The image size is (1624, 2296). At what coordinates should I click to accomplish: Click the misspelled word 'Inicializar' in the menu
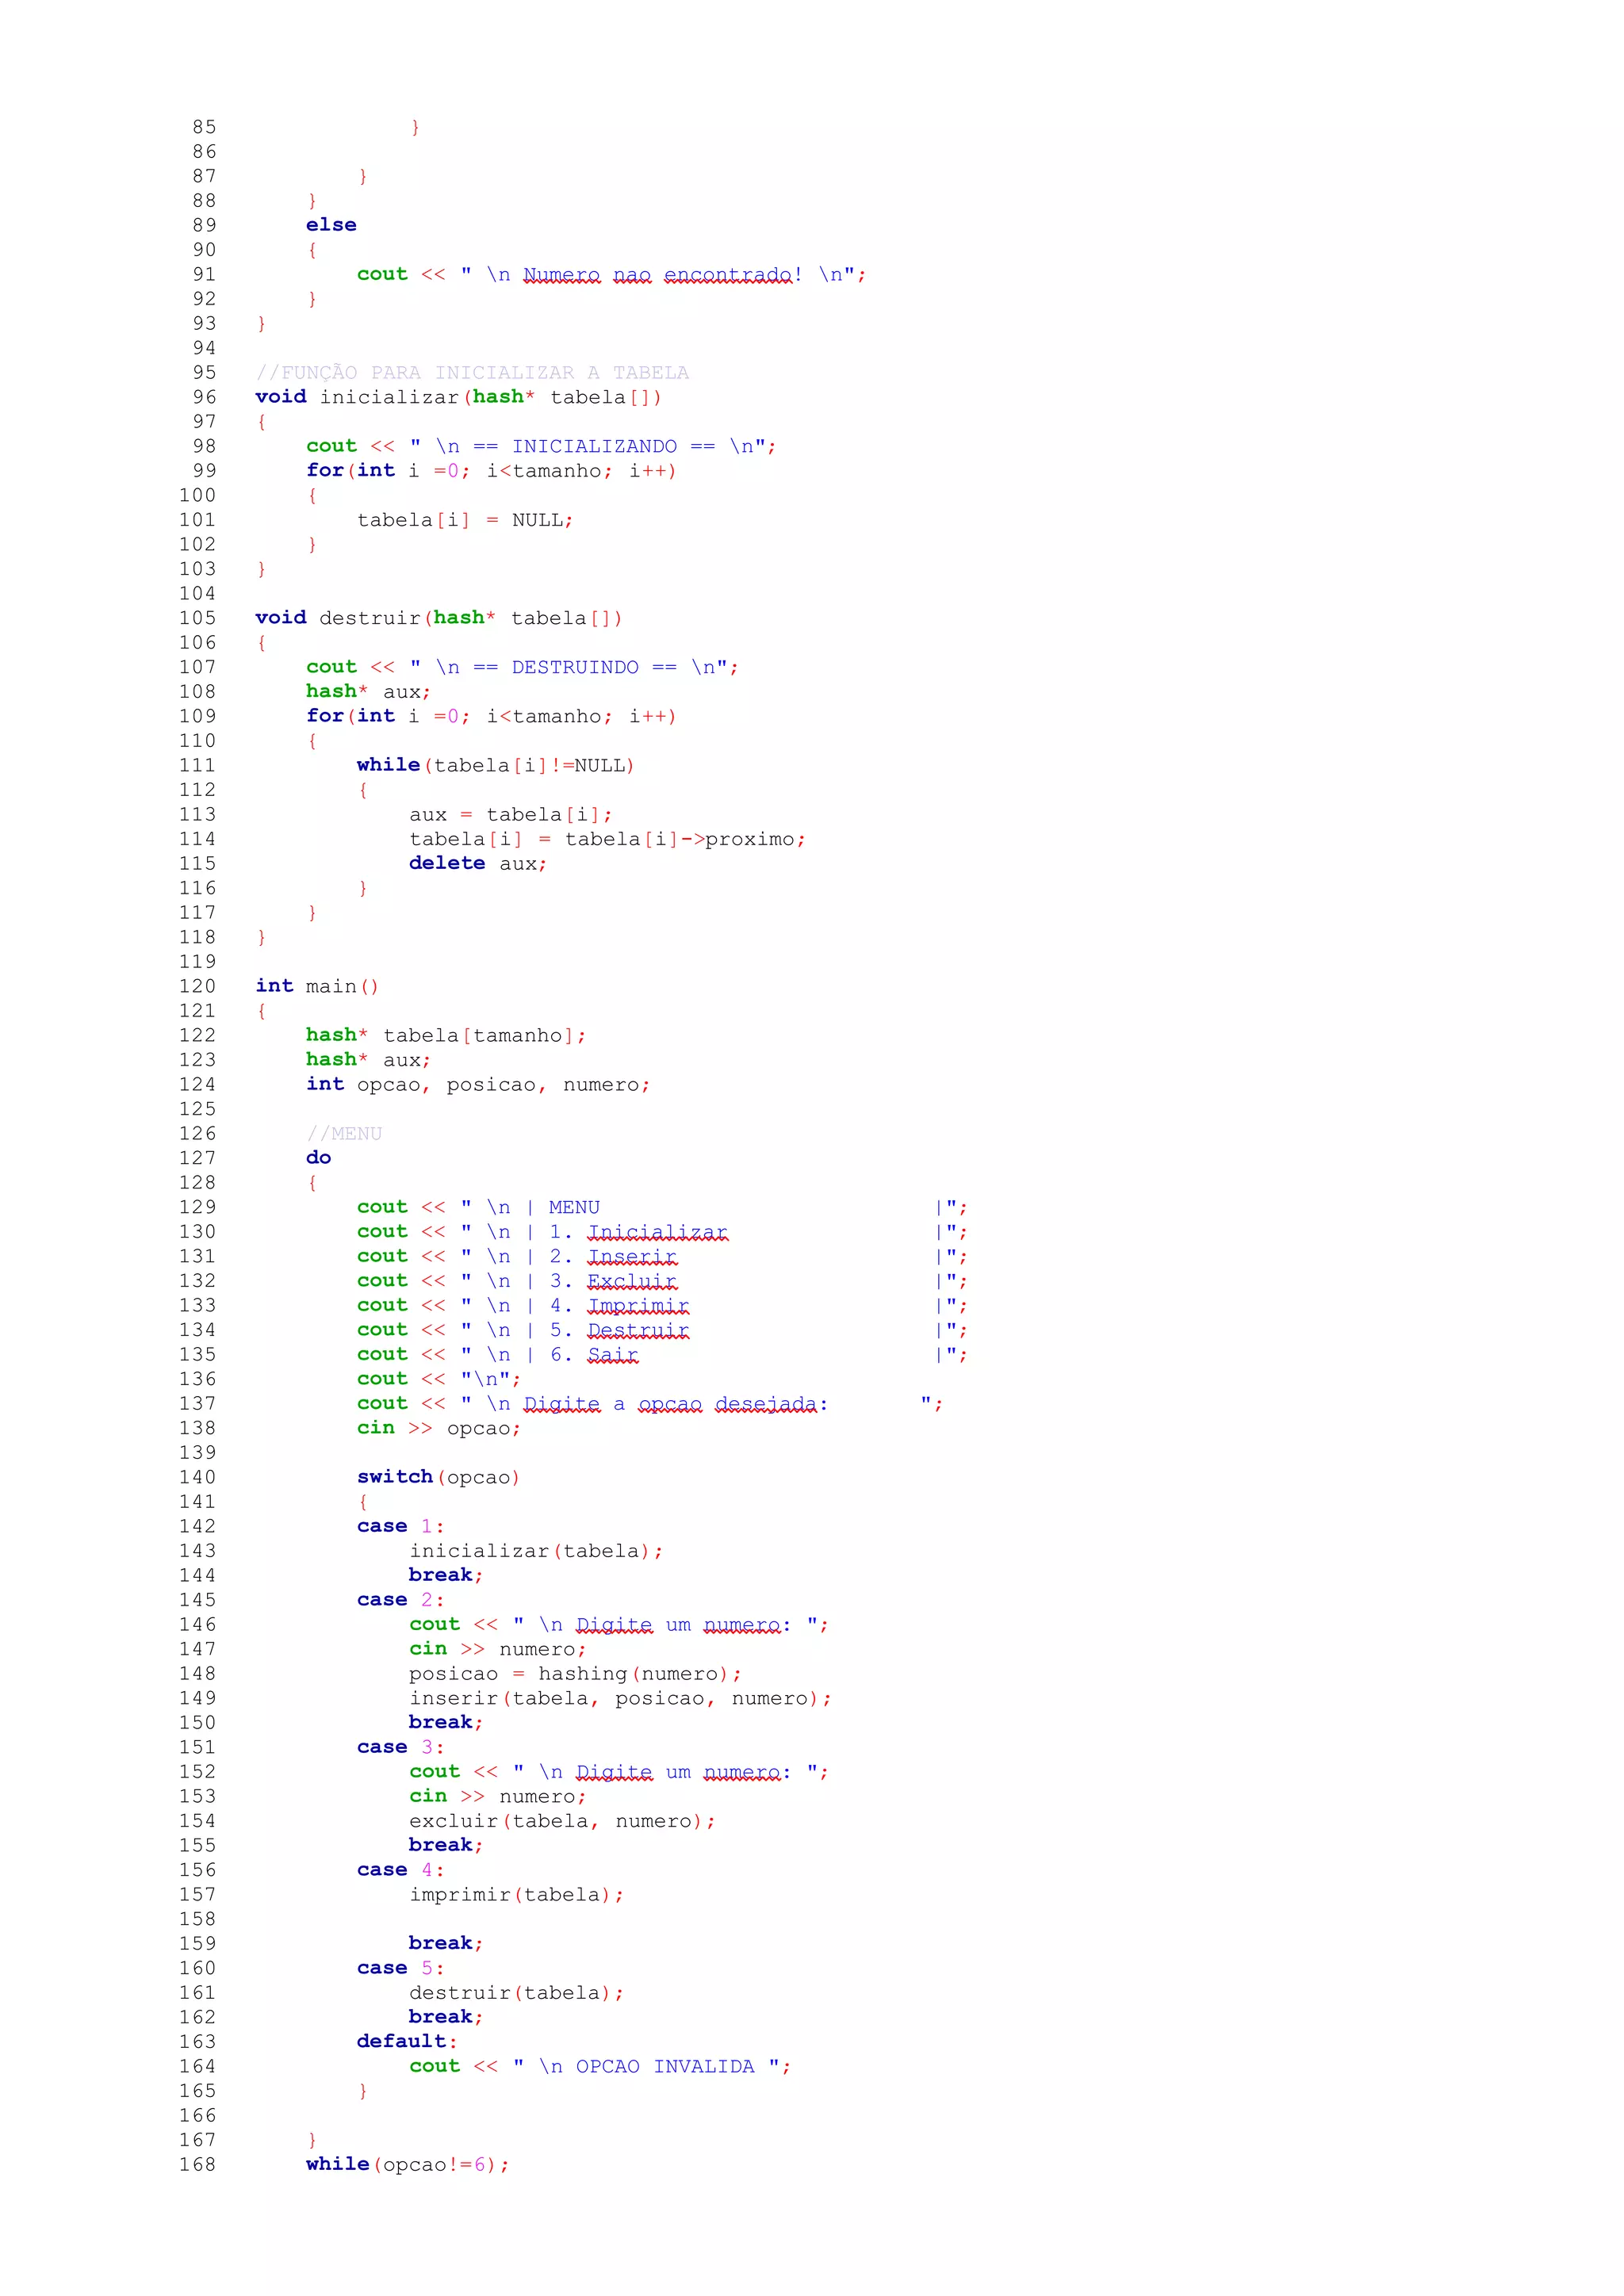[657, 1232]
